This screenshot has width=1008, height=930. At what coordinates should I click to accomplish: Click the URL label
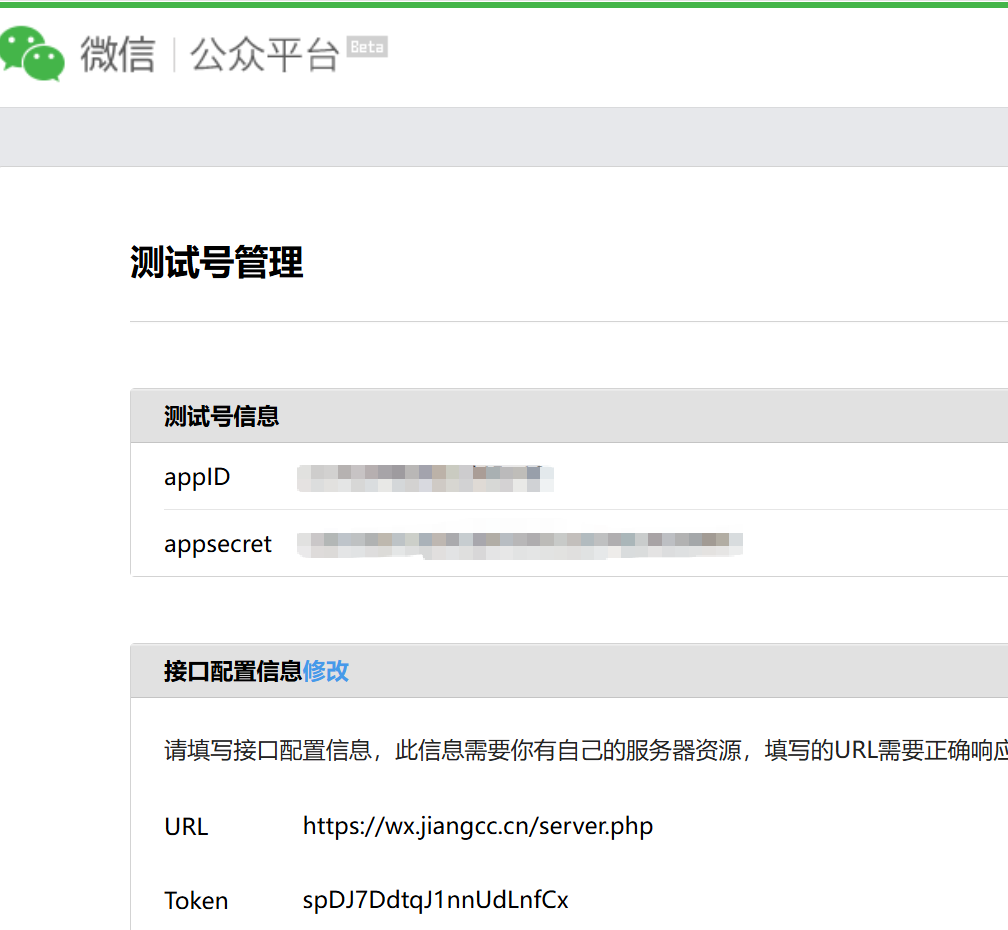(x=186, y=827)
